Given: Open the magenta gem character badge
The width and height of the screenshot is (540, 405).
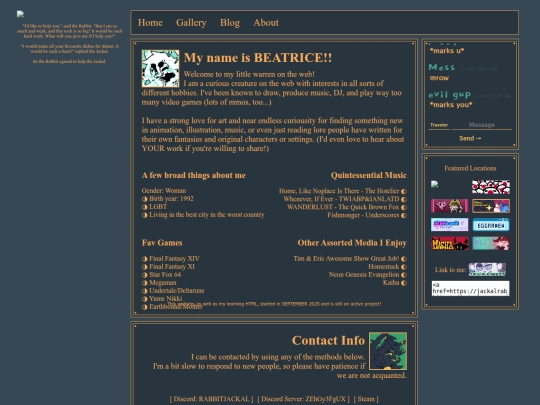Looking at the screenshot, I should pos(449,206).
